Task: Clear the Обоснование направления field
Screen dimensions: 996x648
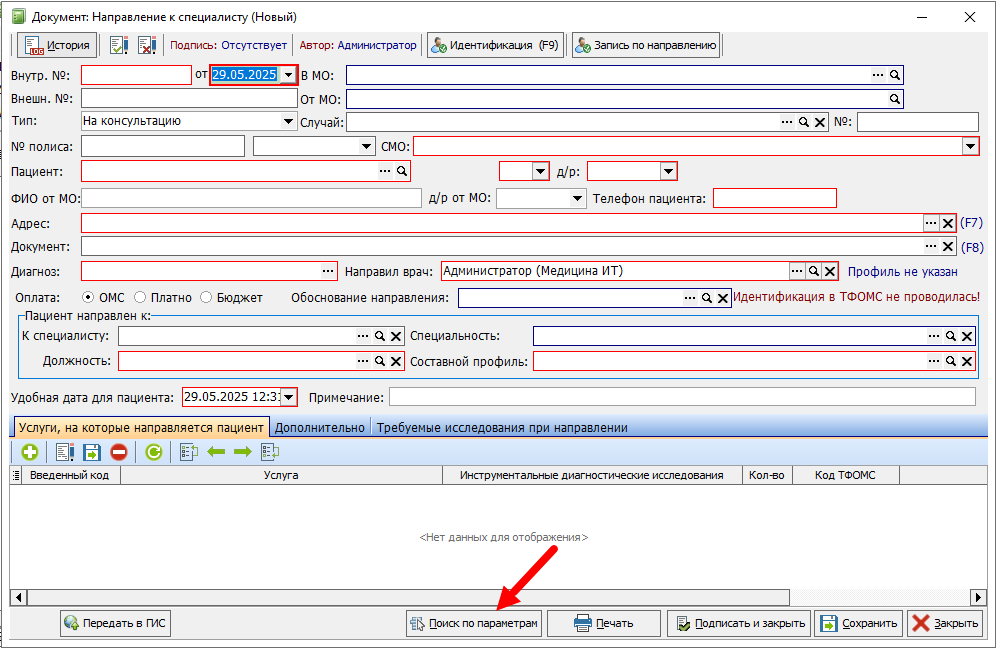Action: [723, 298]
